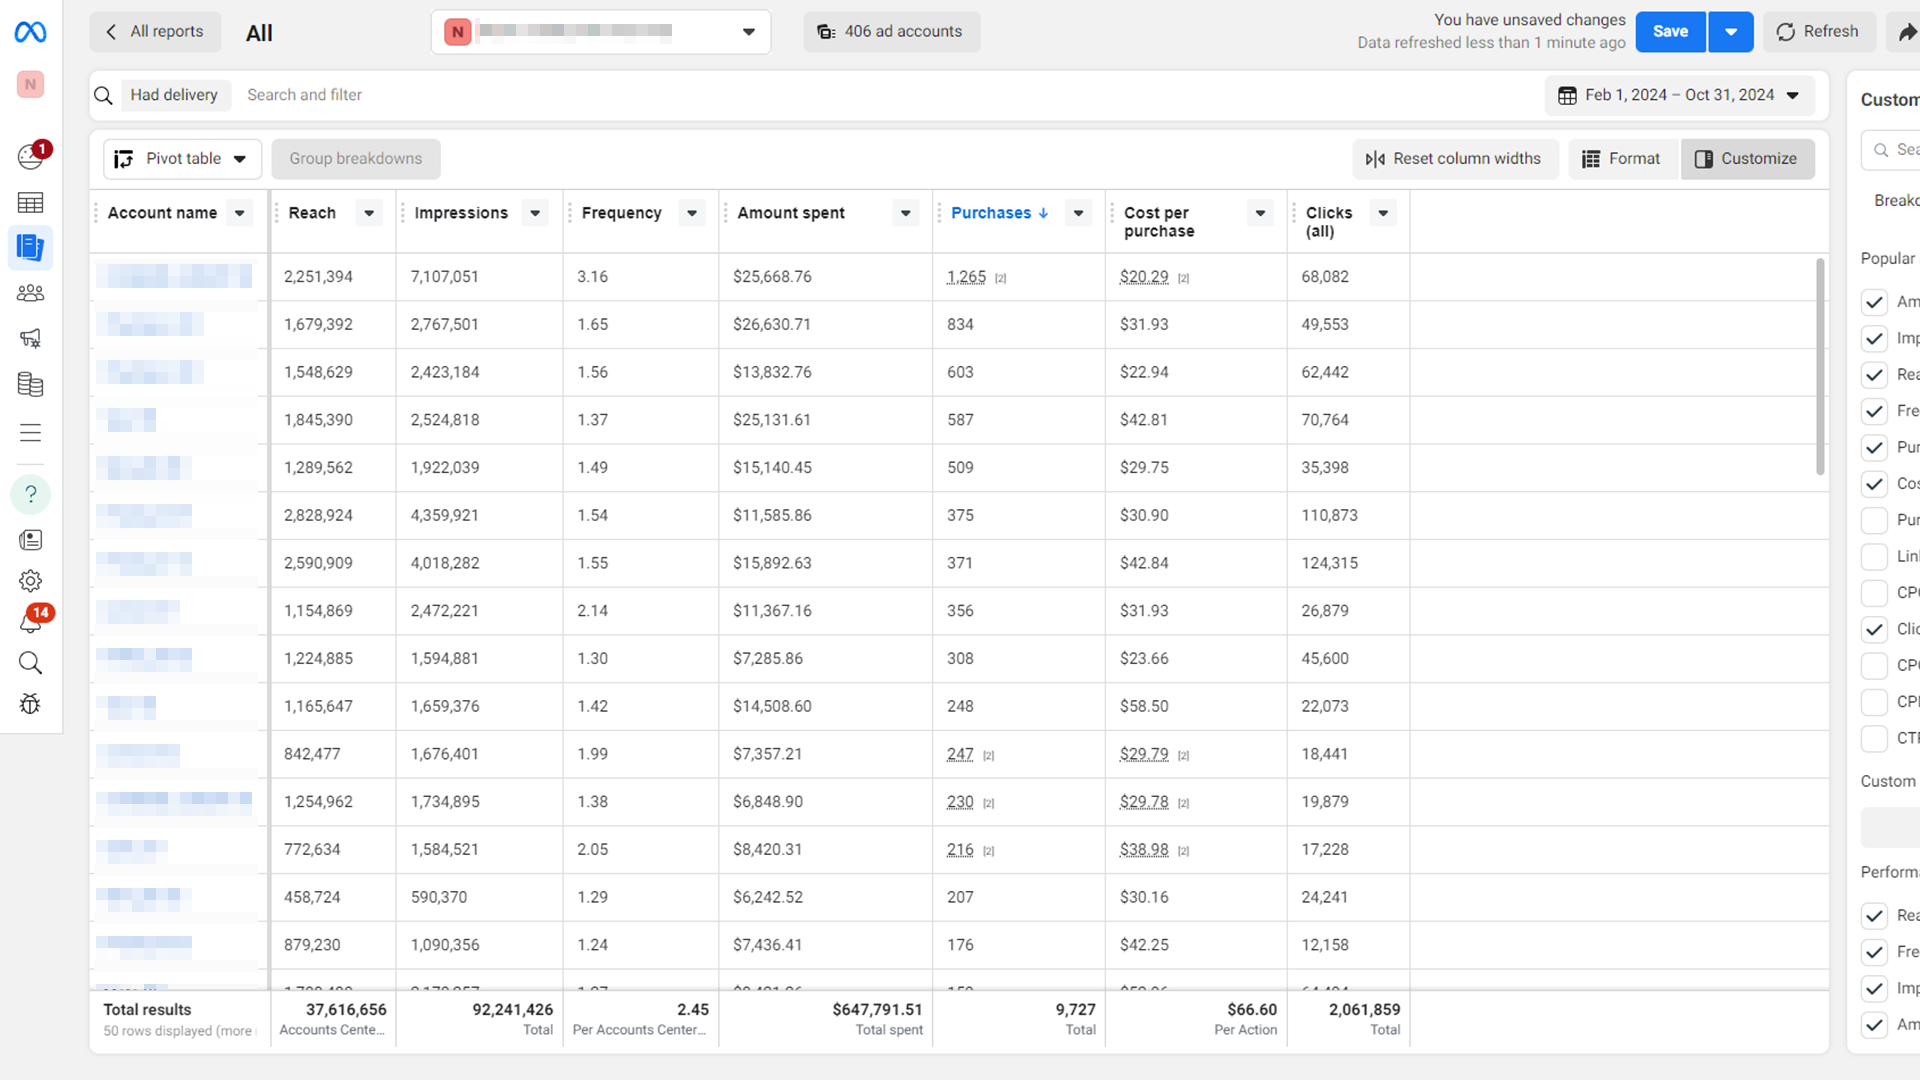Open the Help question mark icon

coord(30,494)
